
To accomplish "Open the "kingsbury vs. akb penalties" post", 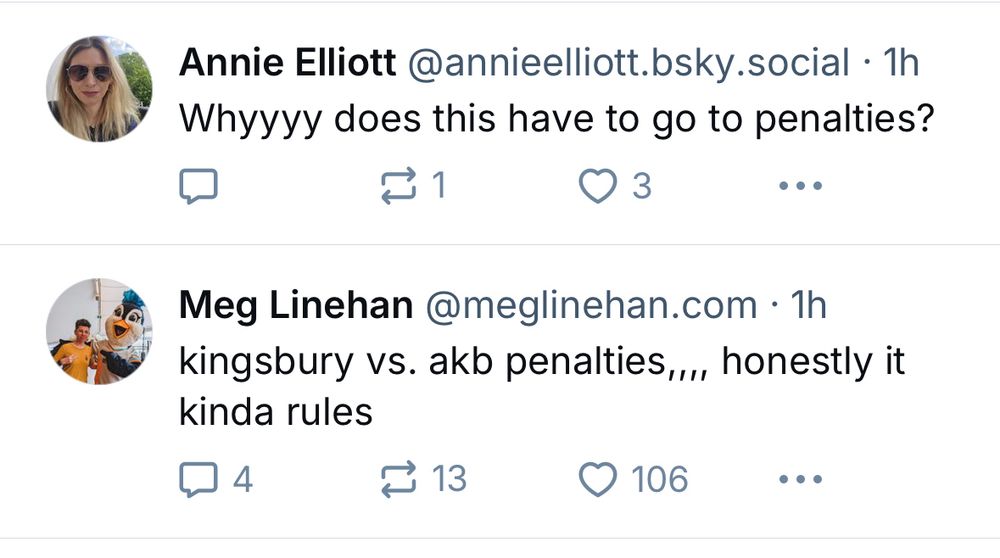I will tap(540, 363).
